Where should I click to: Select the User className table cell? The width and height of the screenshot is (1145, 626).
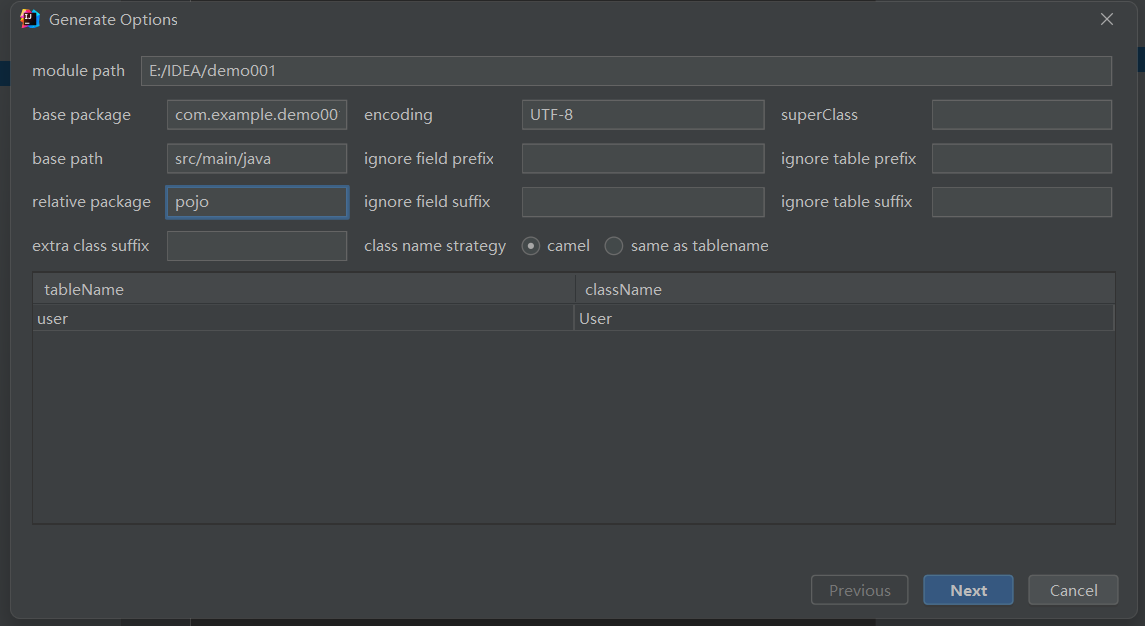pos(843,318)
